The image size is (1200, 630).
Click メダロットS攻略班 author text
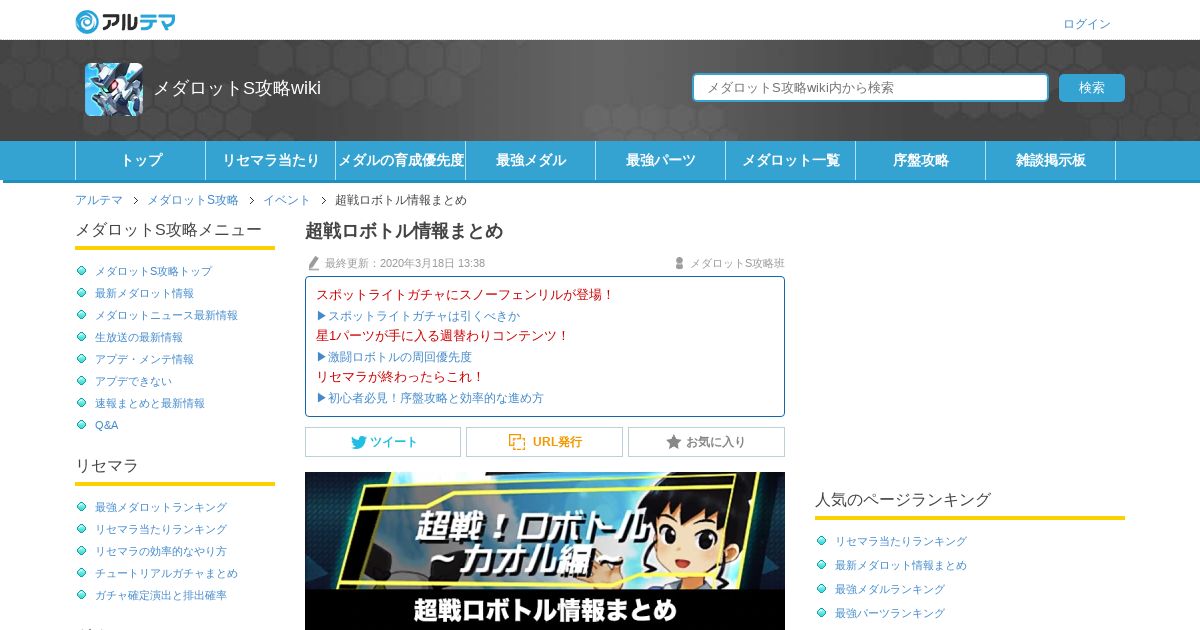[737, 263]
